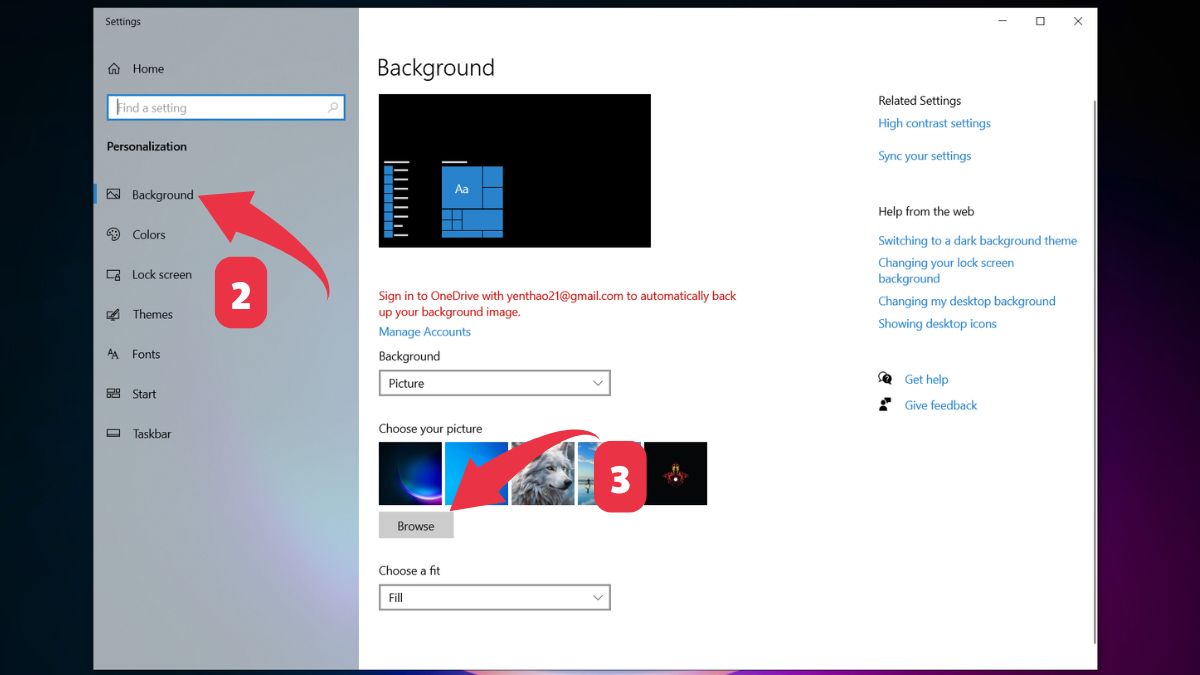Open the Choose a fit dropdown

pyautogui.click(x=494, y=597)
